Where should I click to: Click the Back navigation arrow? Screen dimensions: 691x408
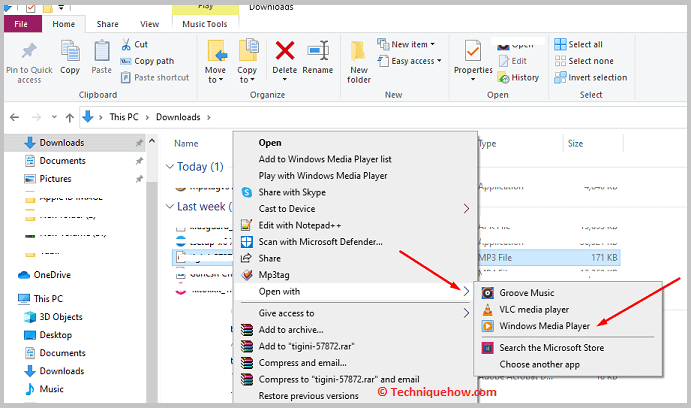(15, 117)
